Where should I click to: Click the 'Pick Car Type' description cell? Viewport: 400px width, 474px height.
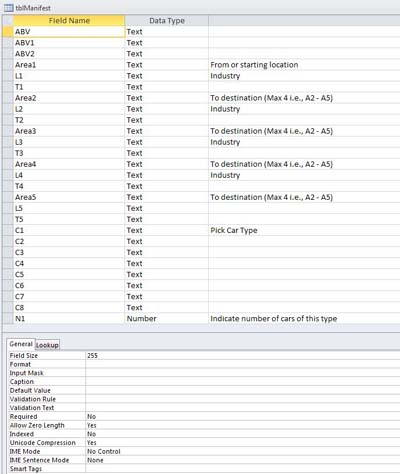304,230
